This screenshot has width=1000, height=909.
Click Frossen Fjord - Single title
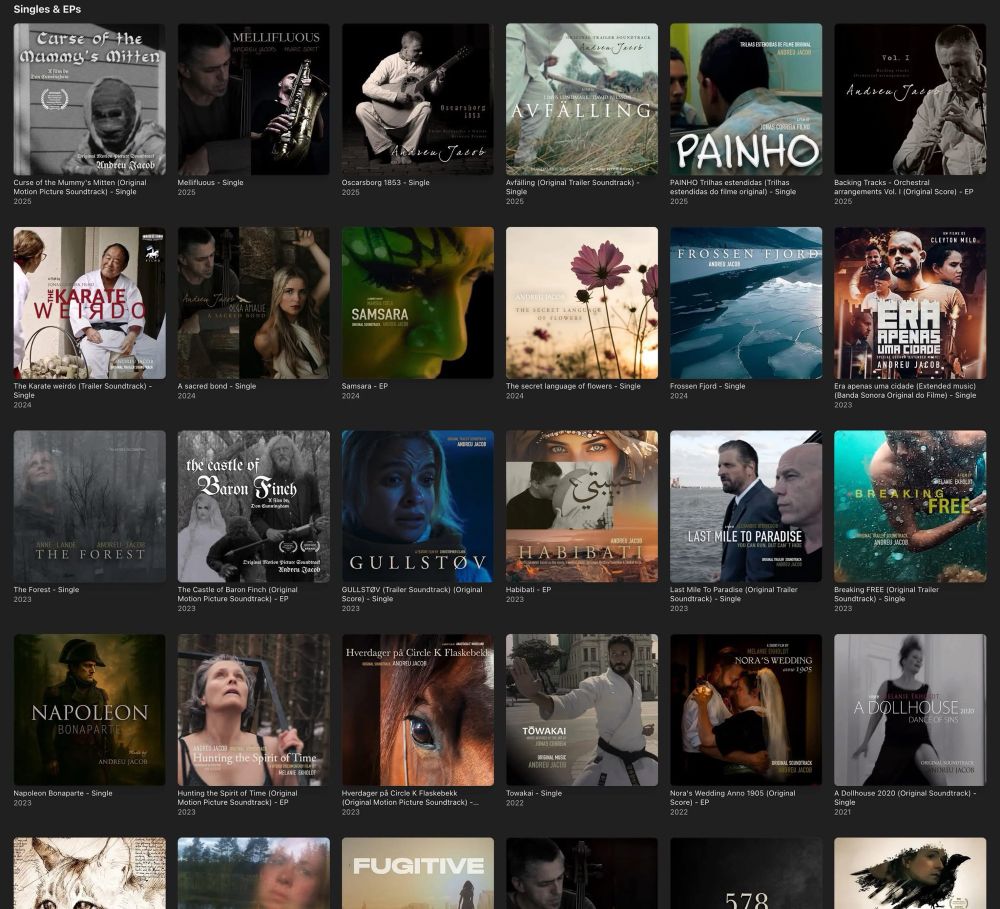[707, 386]
